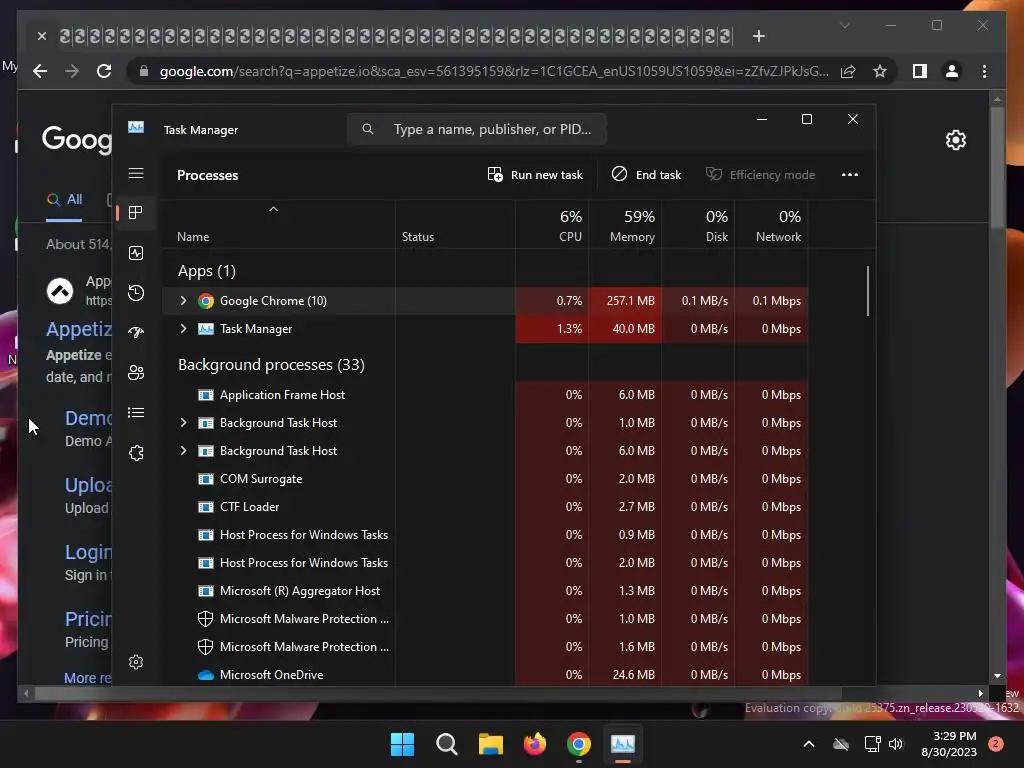Select the All search tab in Google
1024x768 pixels.
click(64, 200)
